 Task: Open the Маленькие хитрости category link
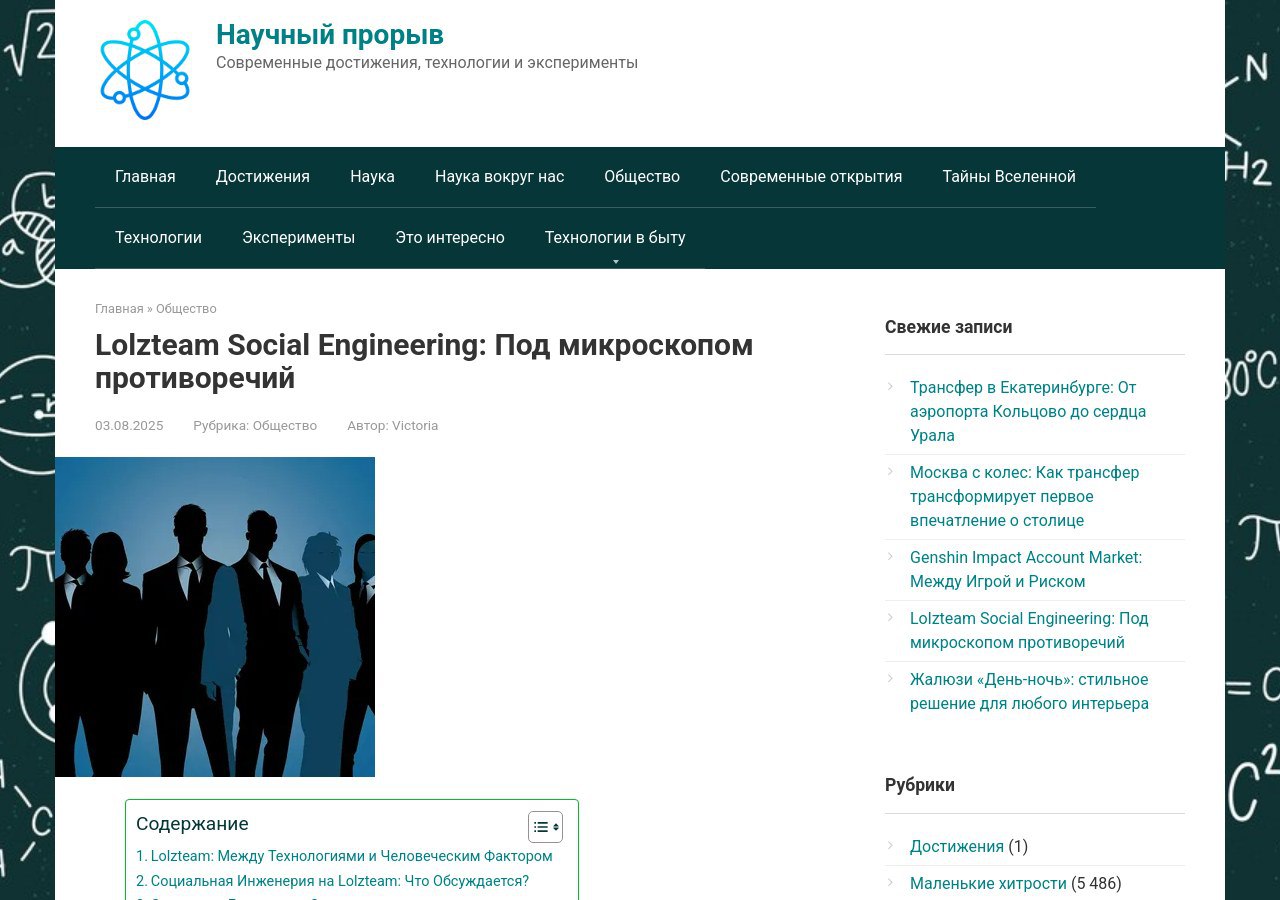(x=988, y=884)
